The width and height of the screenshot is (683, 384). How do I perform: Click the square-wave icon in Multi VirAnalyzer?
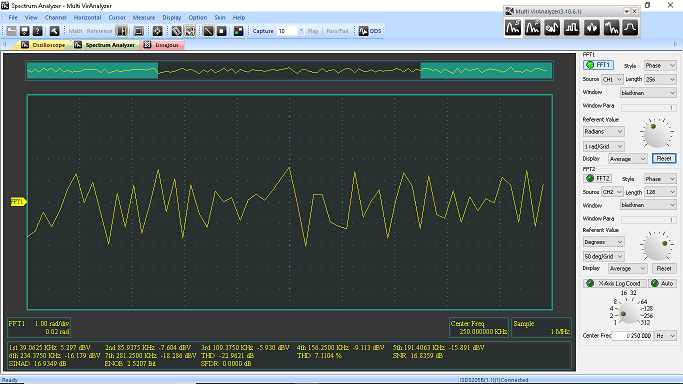(x=571, y=28)
